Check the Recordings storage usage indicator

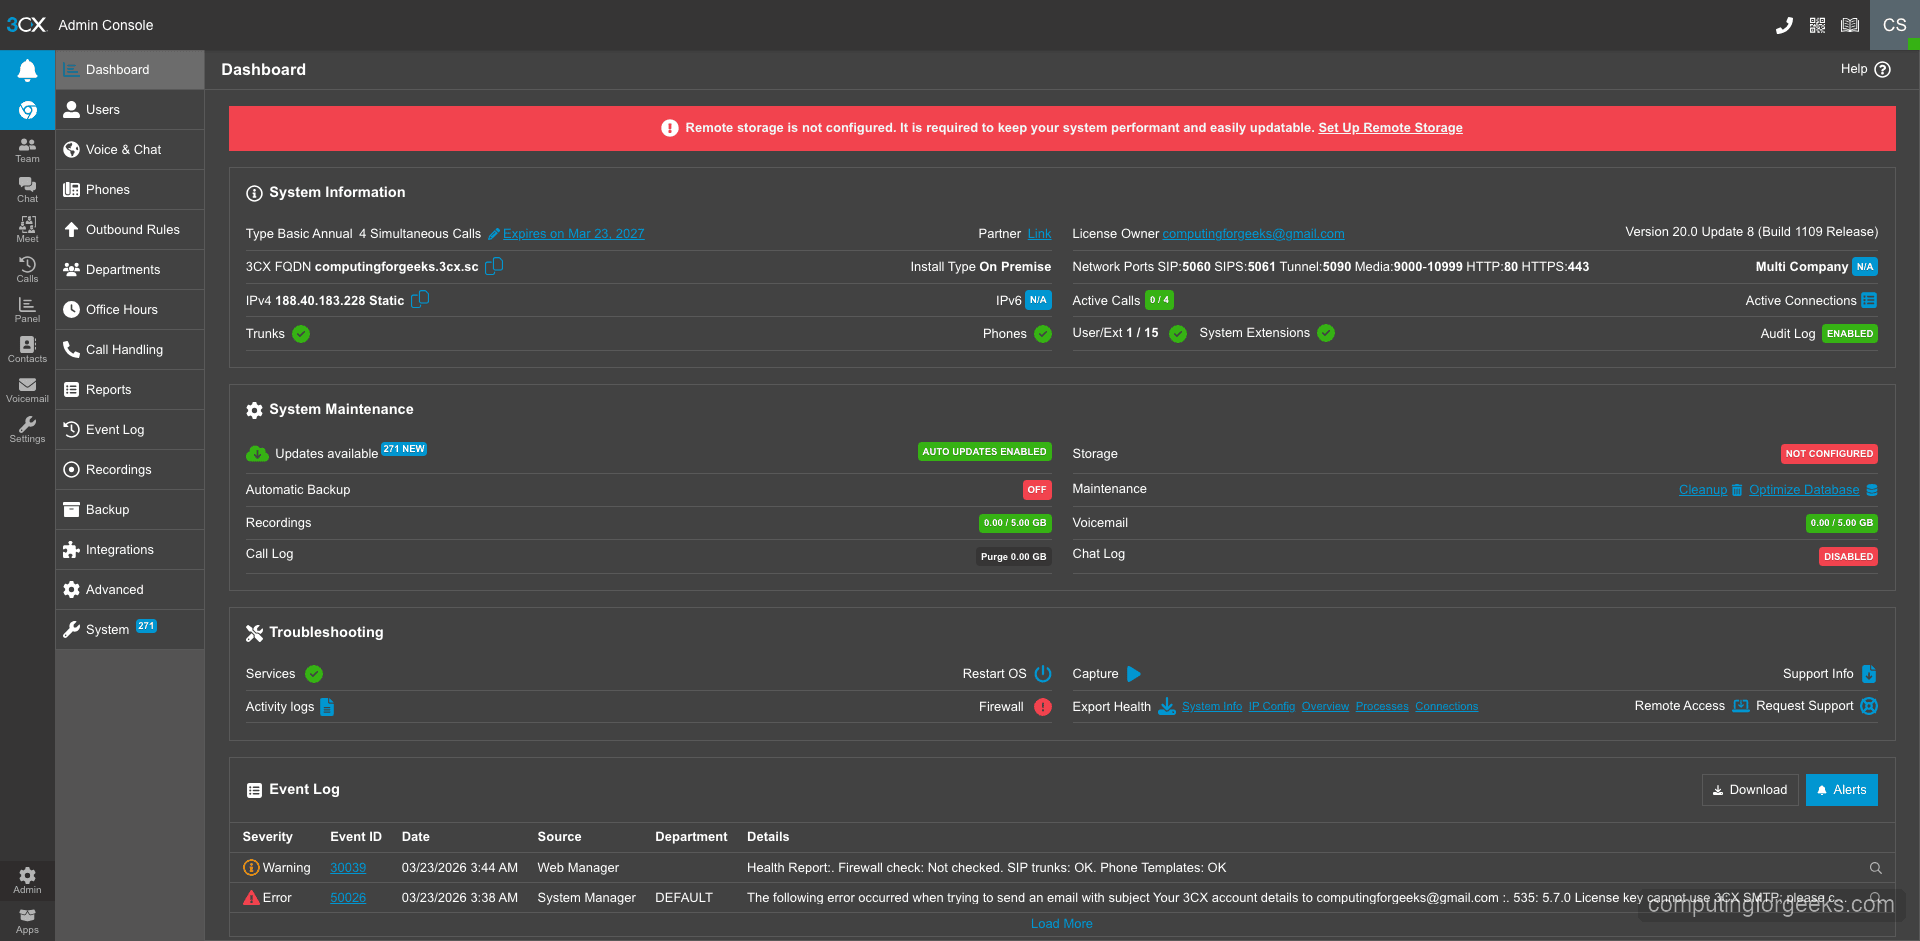tap(1015, 522)
